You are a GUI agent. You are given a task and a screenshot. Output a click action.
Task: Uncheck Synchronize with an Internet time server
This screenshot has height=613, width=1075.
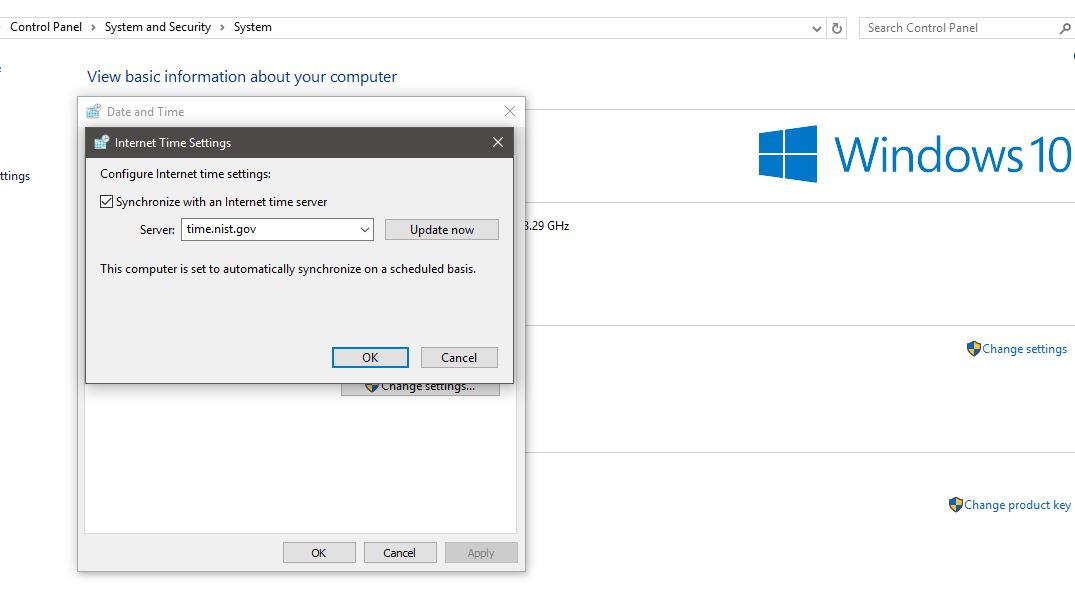[106, 202]
